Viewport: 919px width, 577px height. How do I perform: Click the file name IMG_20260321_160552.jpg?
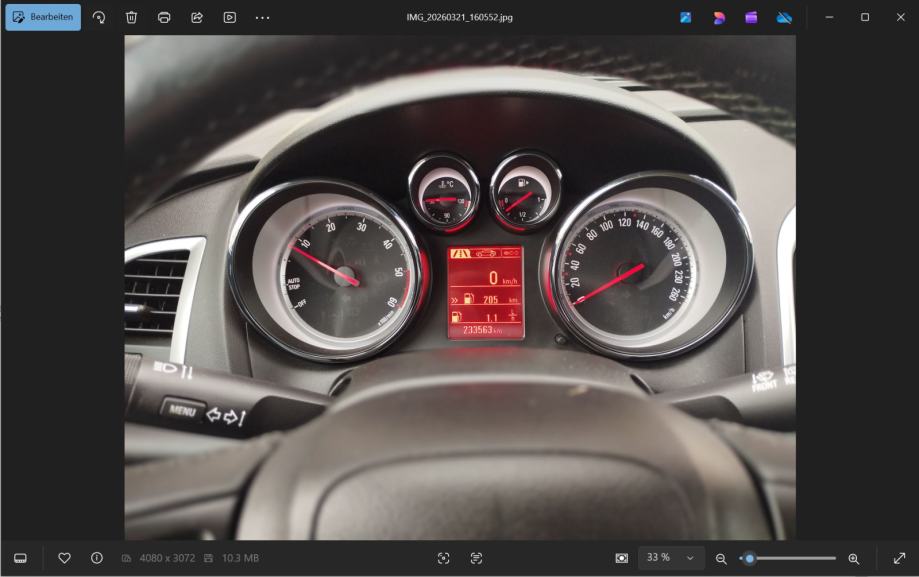point(460,17)
